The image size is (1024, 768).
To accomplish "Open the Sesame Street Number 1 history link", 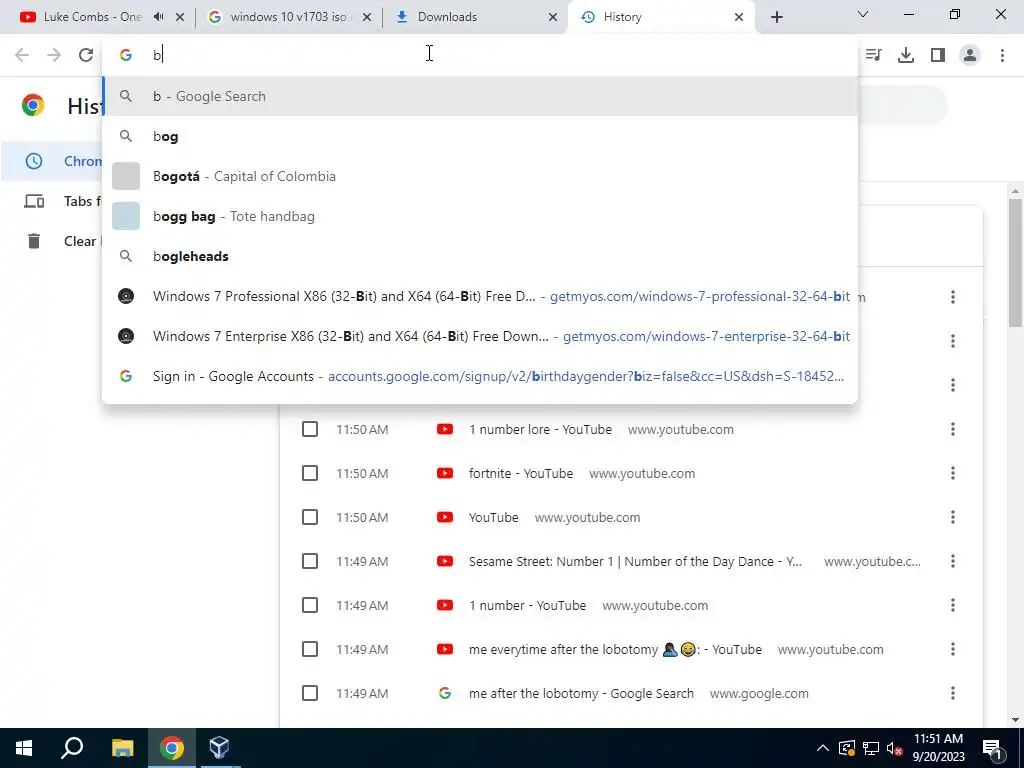I will tap(635, 561).
